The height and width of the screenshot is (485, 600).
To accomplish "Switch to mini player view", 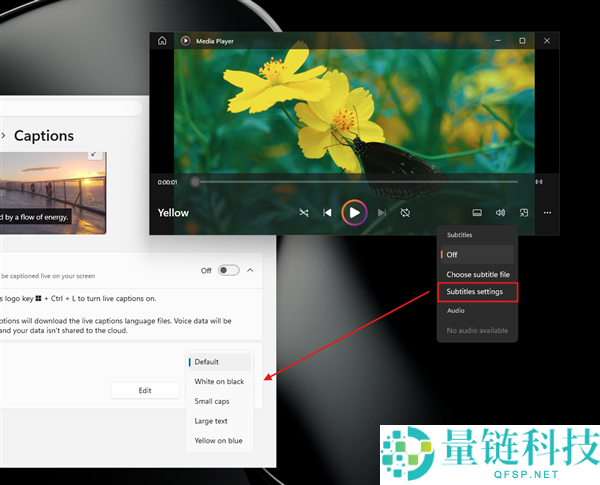I will [524, 213].
